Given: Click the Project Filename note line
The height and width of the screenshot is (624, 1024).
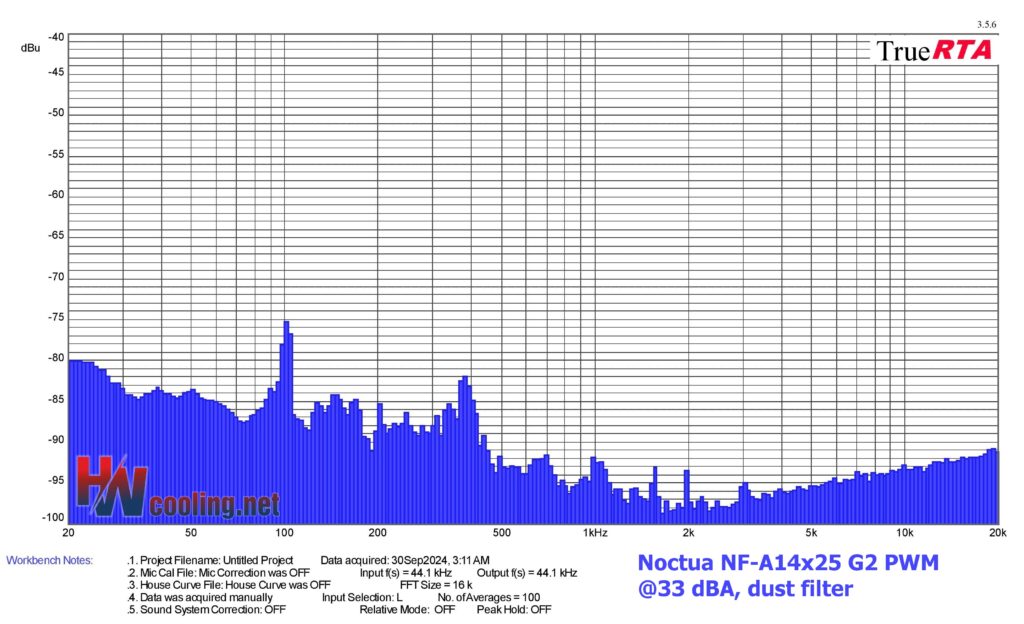Looking at the screenshot, I should click(211, 560).
